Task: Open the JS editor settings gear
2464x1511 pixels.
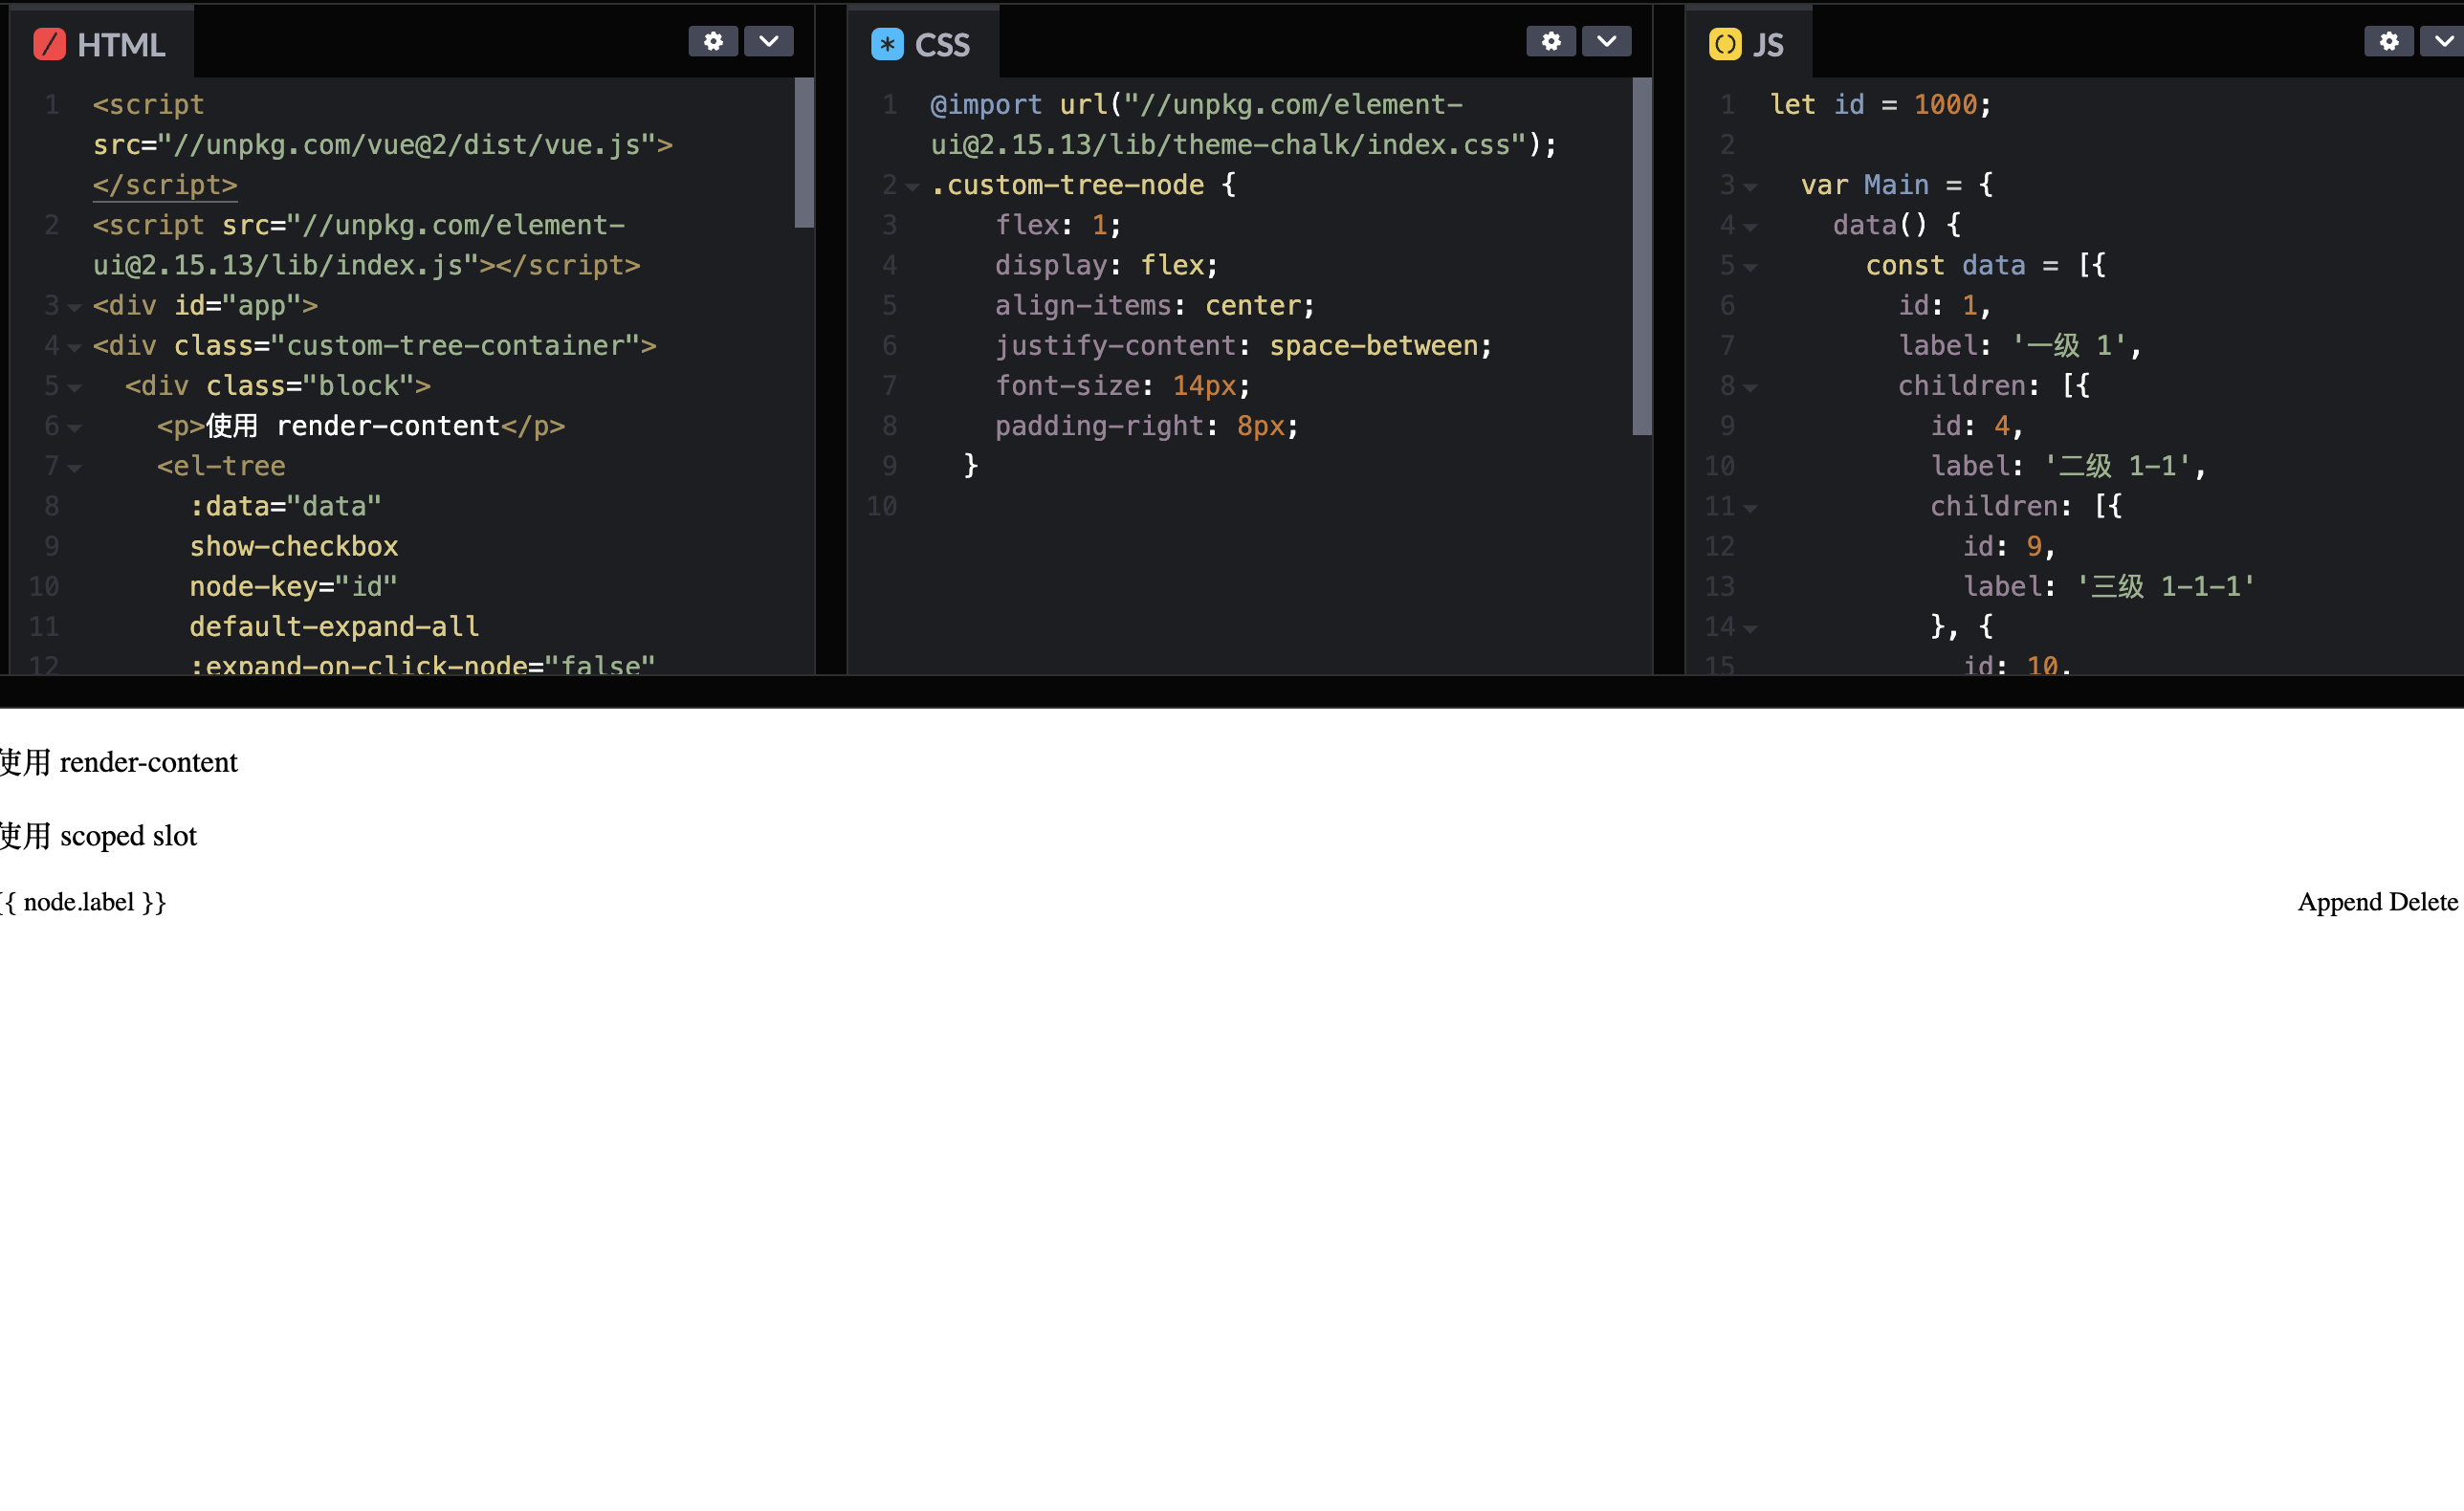Action: pyautogui.click(x=2389, y=41)
